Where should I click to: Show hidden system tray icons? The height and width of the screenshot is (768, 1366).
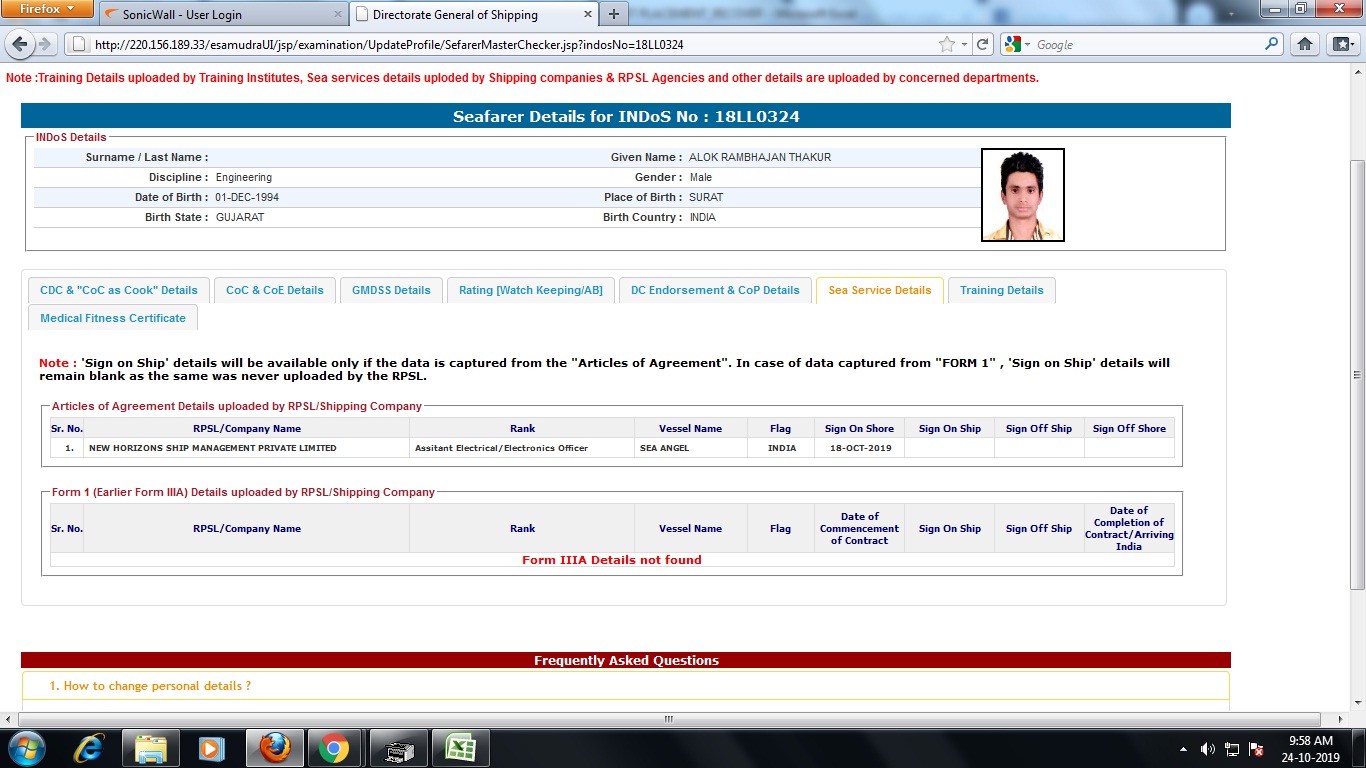tap(1184, 749)
